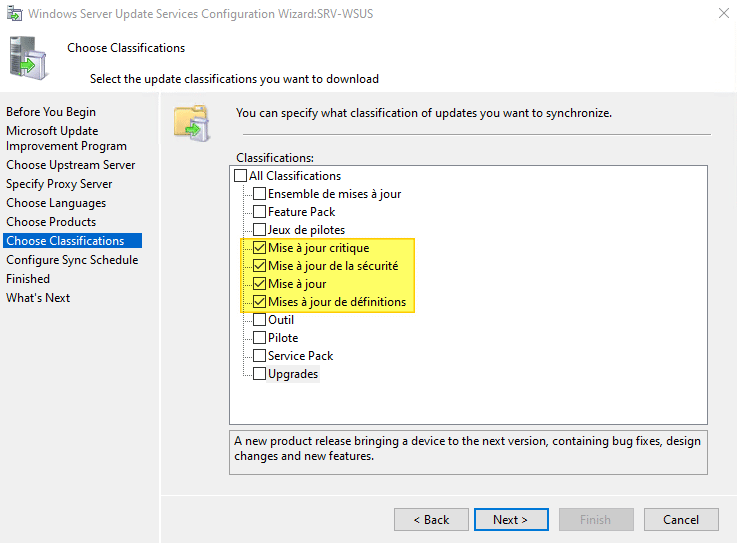Click the All Classifications label
Image resolution: width=737 pixels, height=543 pixels.
[295, 176]
